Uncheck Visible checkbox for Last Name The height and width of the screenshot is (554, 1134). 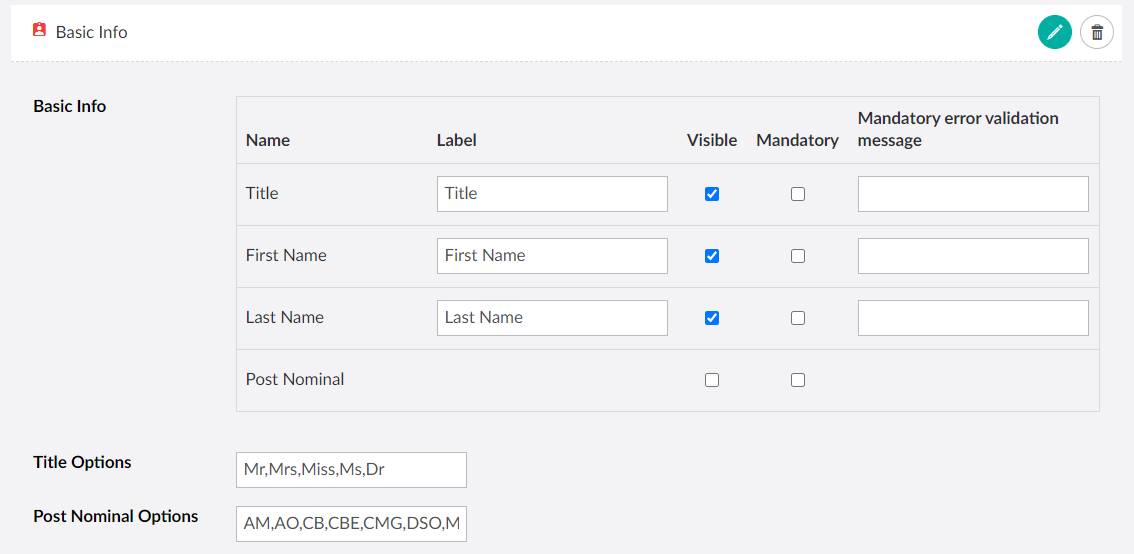pos(712,318)
